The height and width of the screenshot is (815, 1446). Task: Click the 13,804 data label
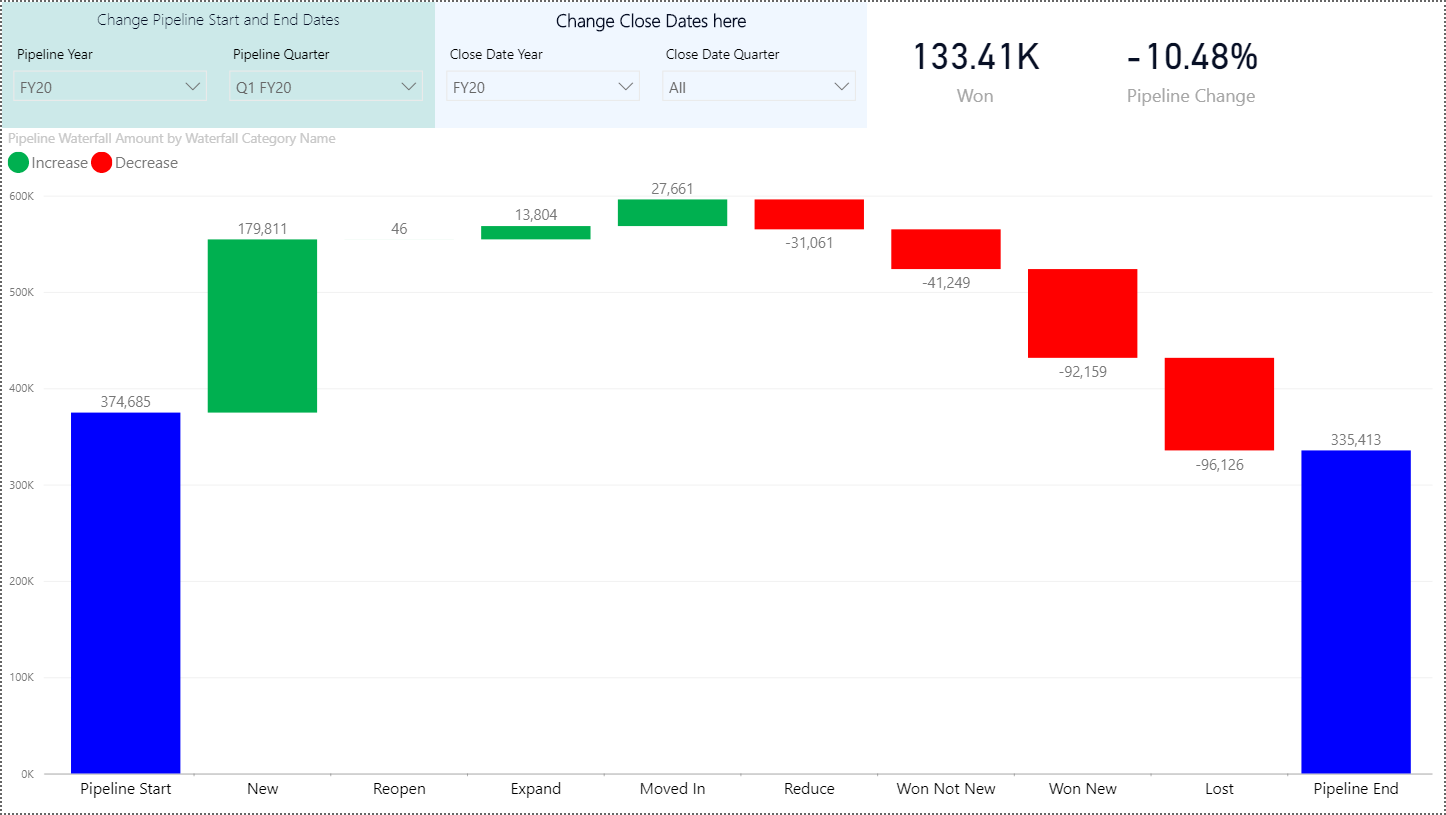coord(536,215)
